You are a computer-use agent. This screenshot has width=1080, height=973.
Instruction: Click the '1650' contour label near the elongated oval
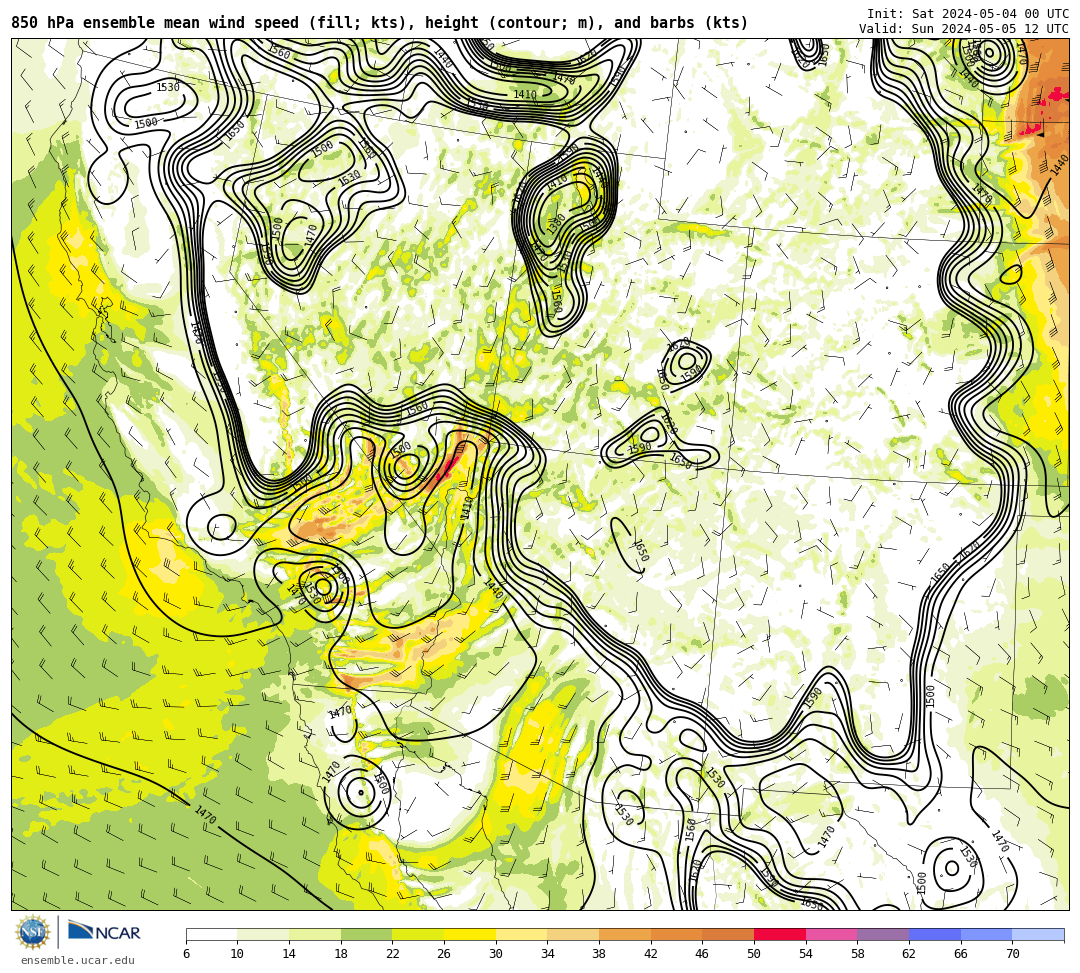coord(641,550)
